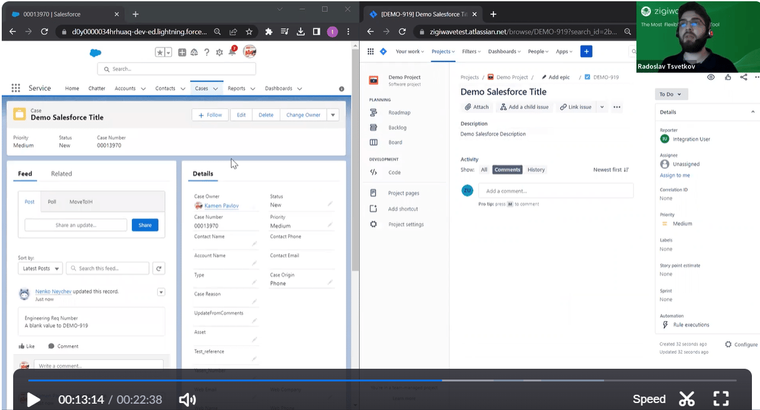760x410 pixels.
Task: Click in the Search this feed box
Action: point(107,268)
